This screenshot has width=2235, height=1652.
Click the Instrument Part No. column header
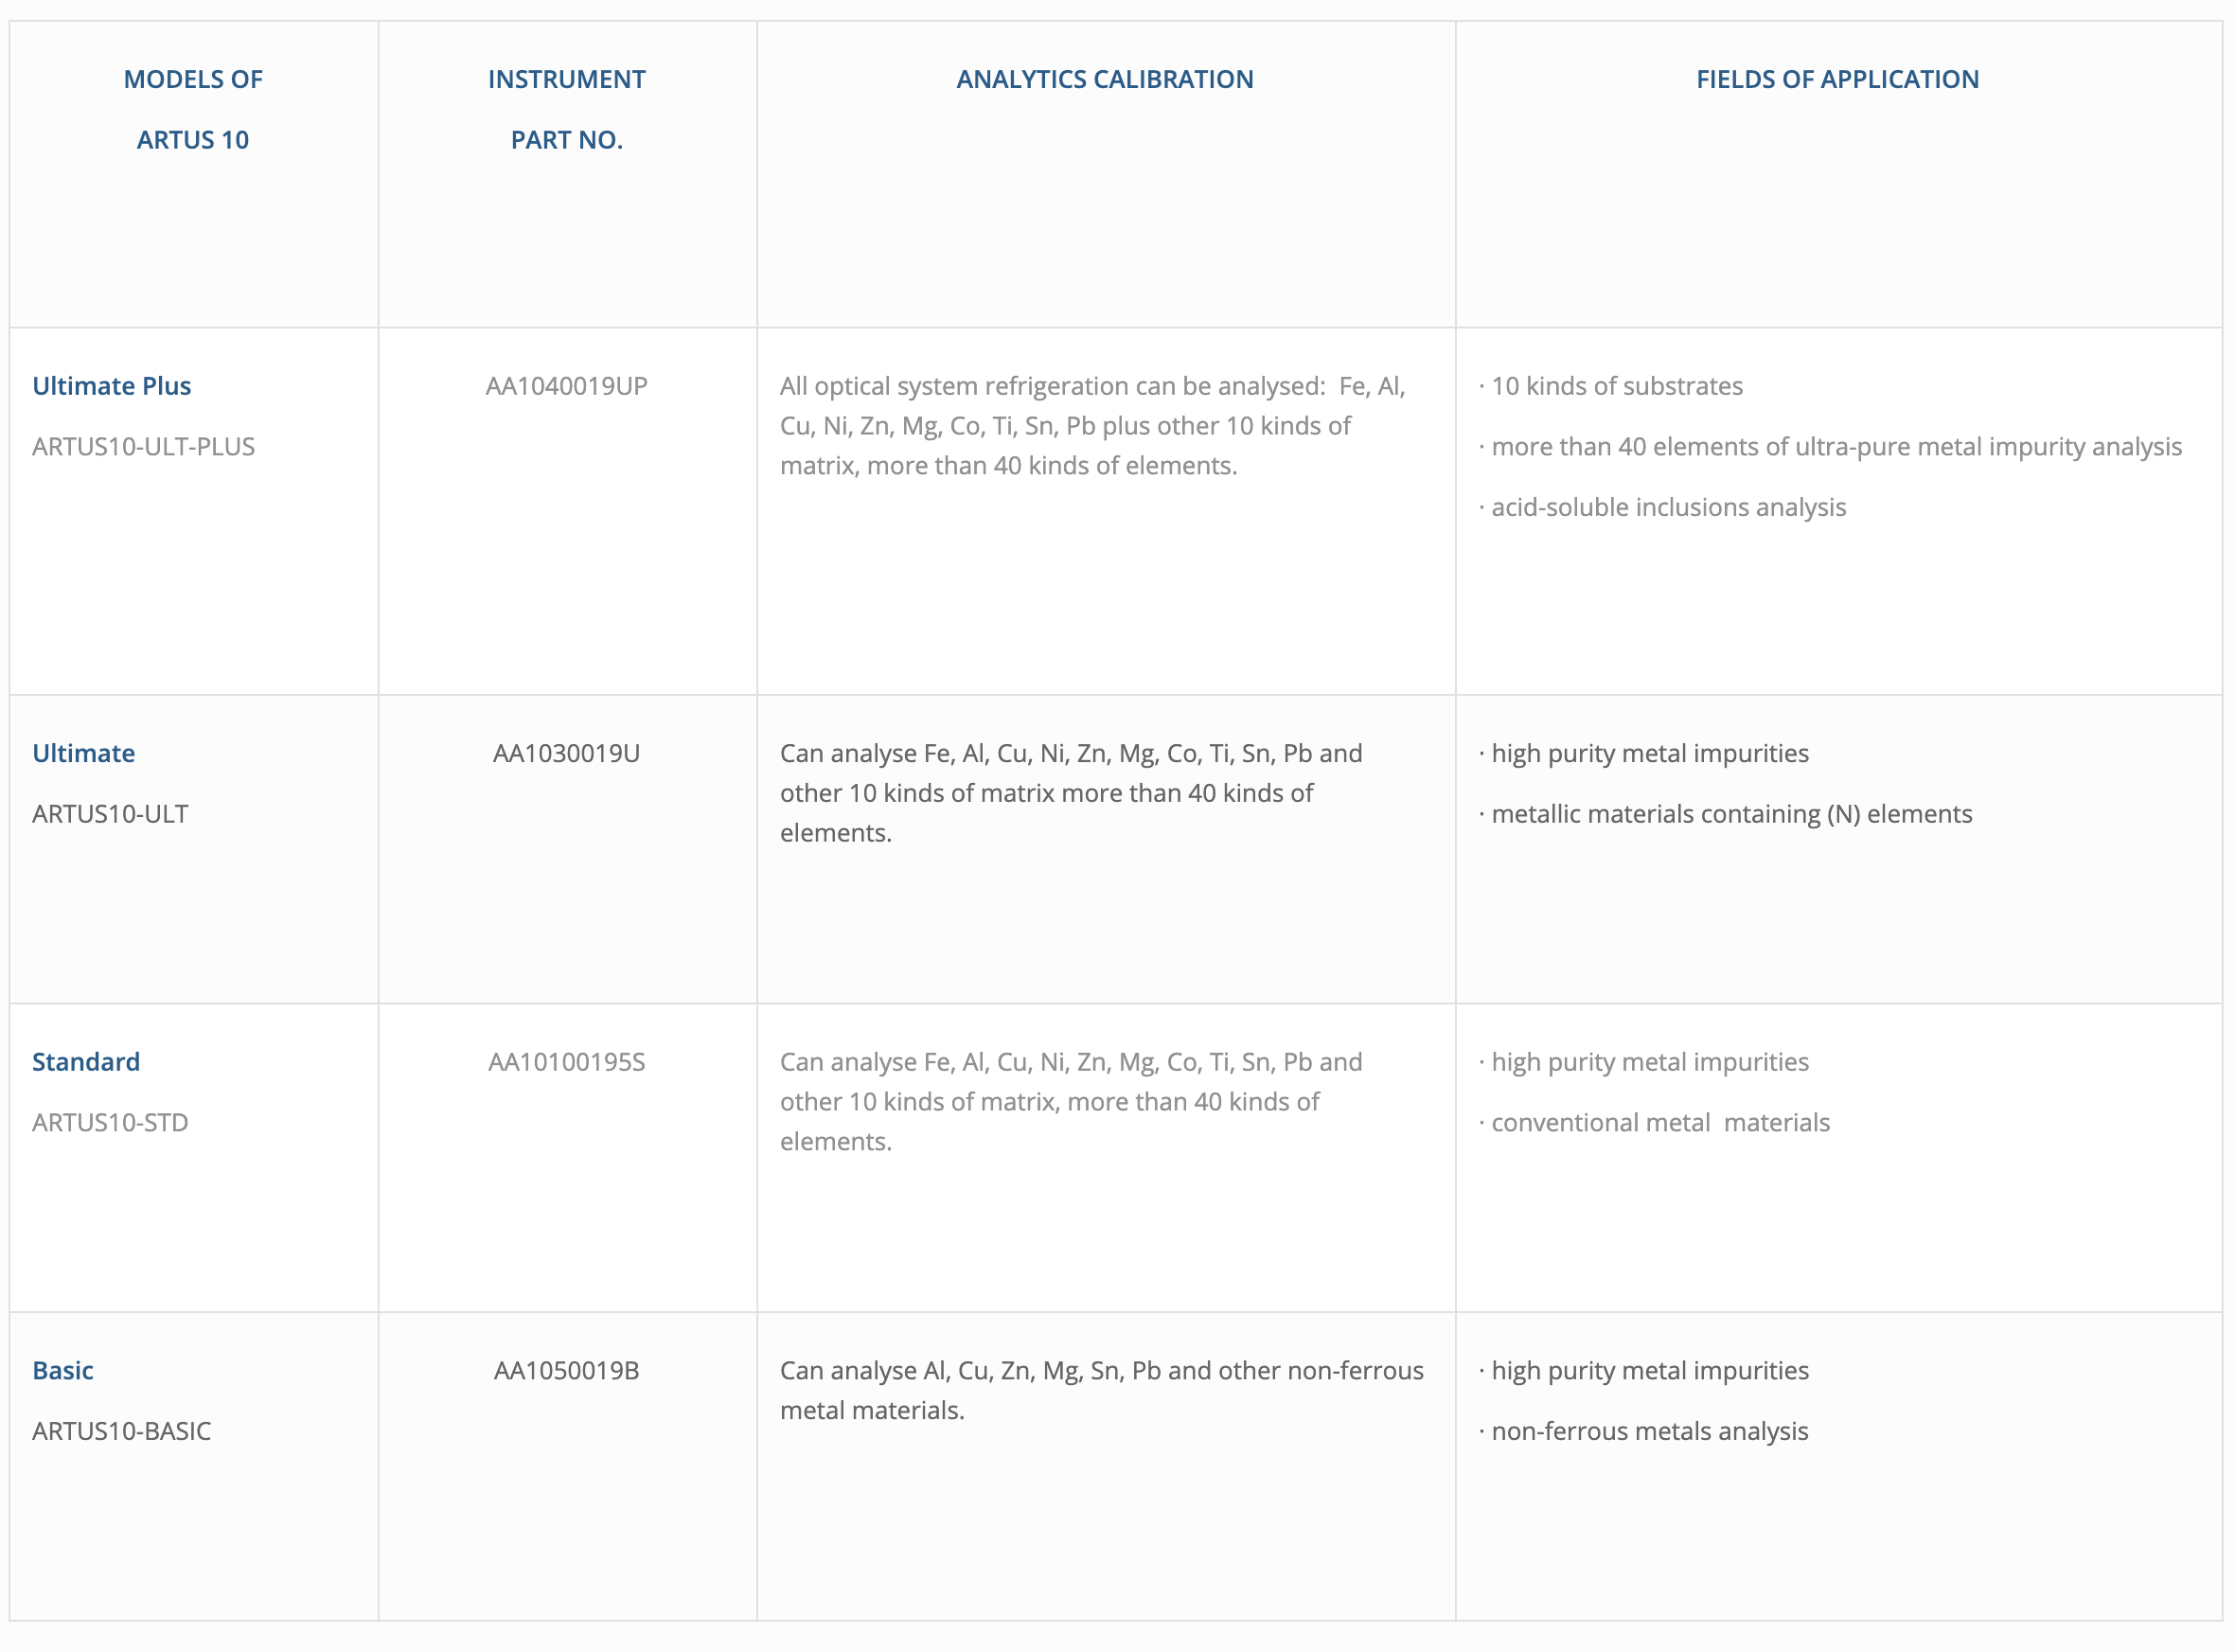[x=566, y=109]
